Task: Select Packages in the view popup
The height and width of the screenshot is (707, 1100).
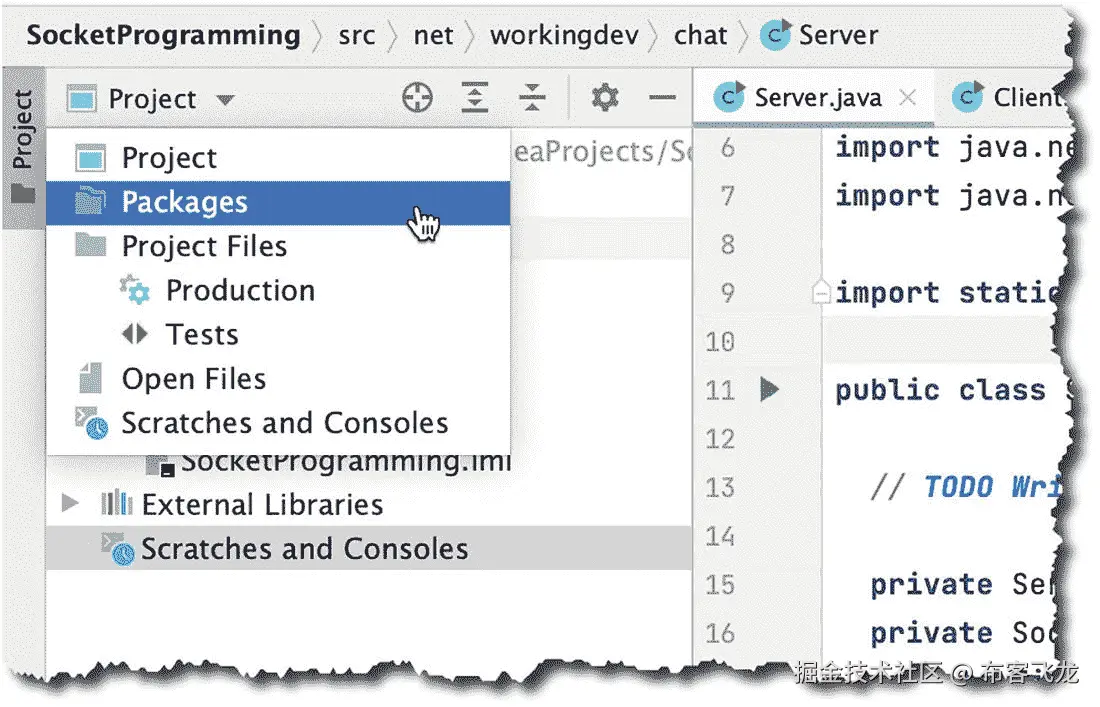Action: click(184, 202)
